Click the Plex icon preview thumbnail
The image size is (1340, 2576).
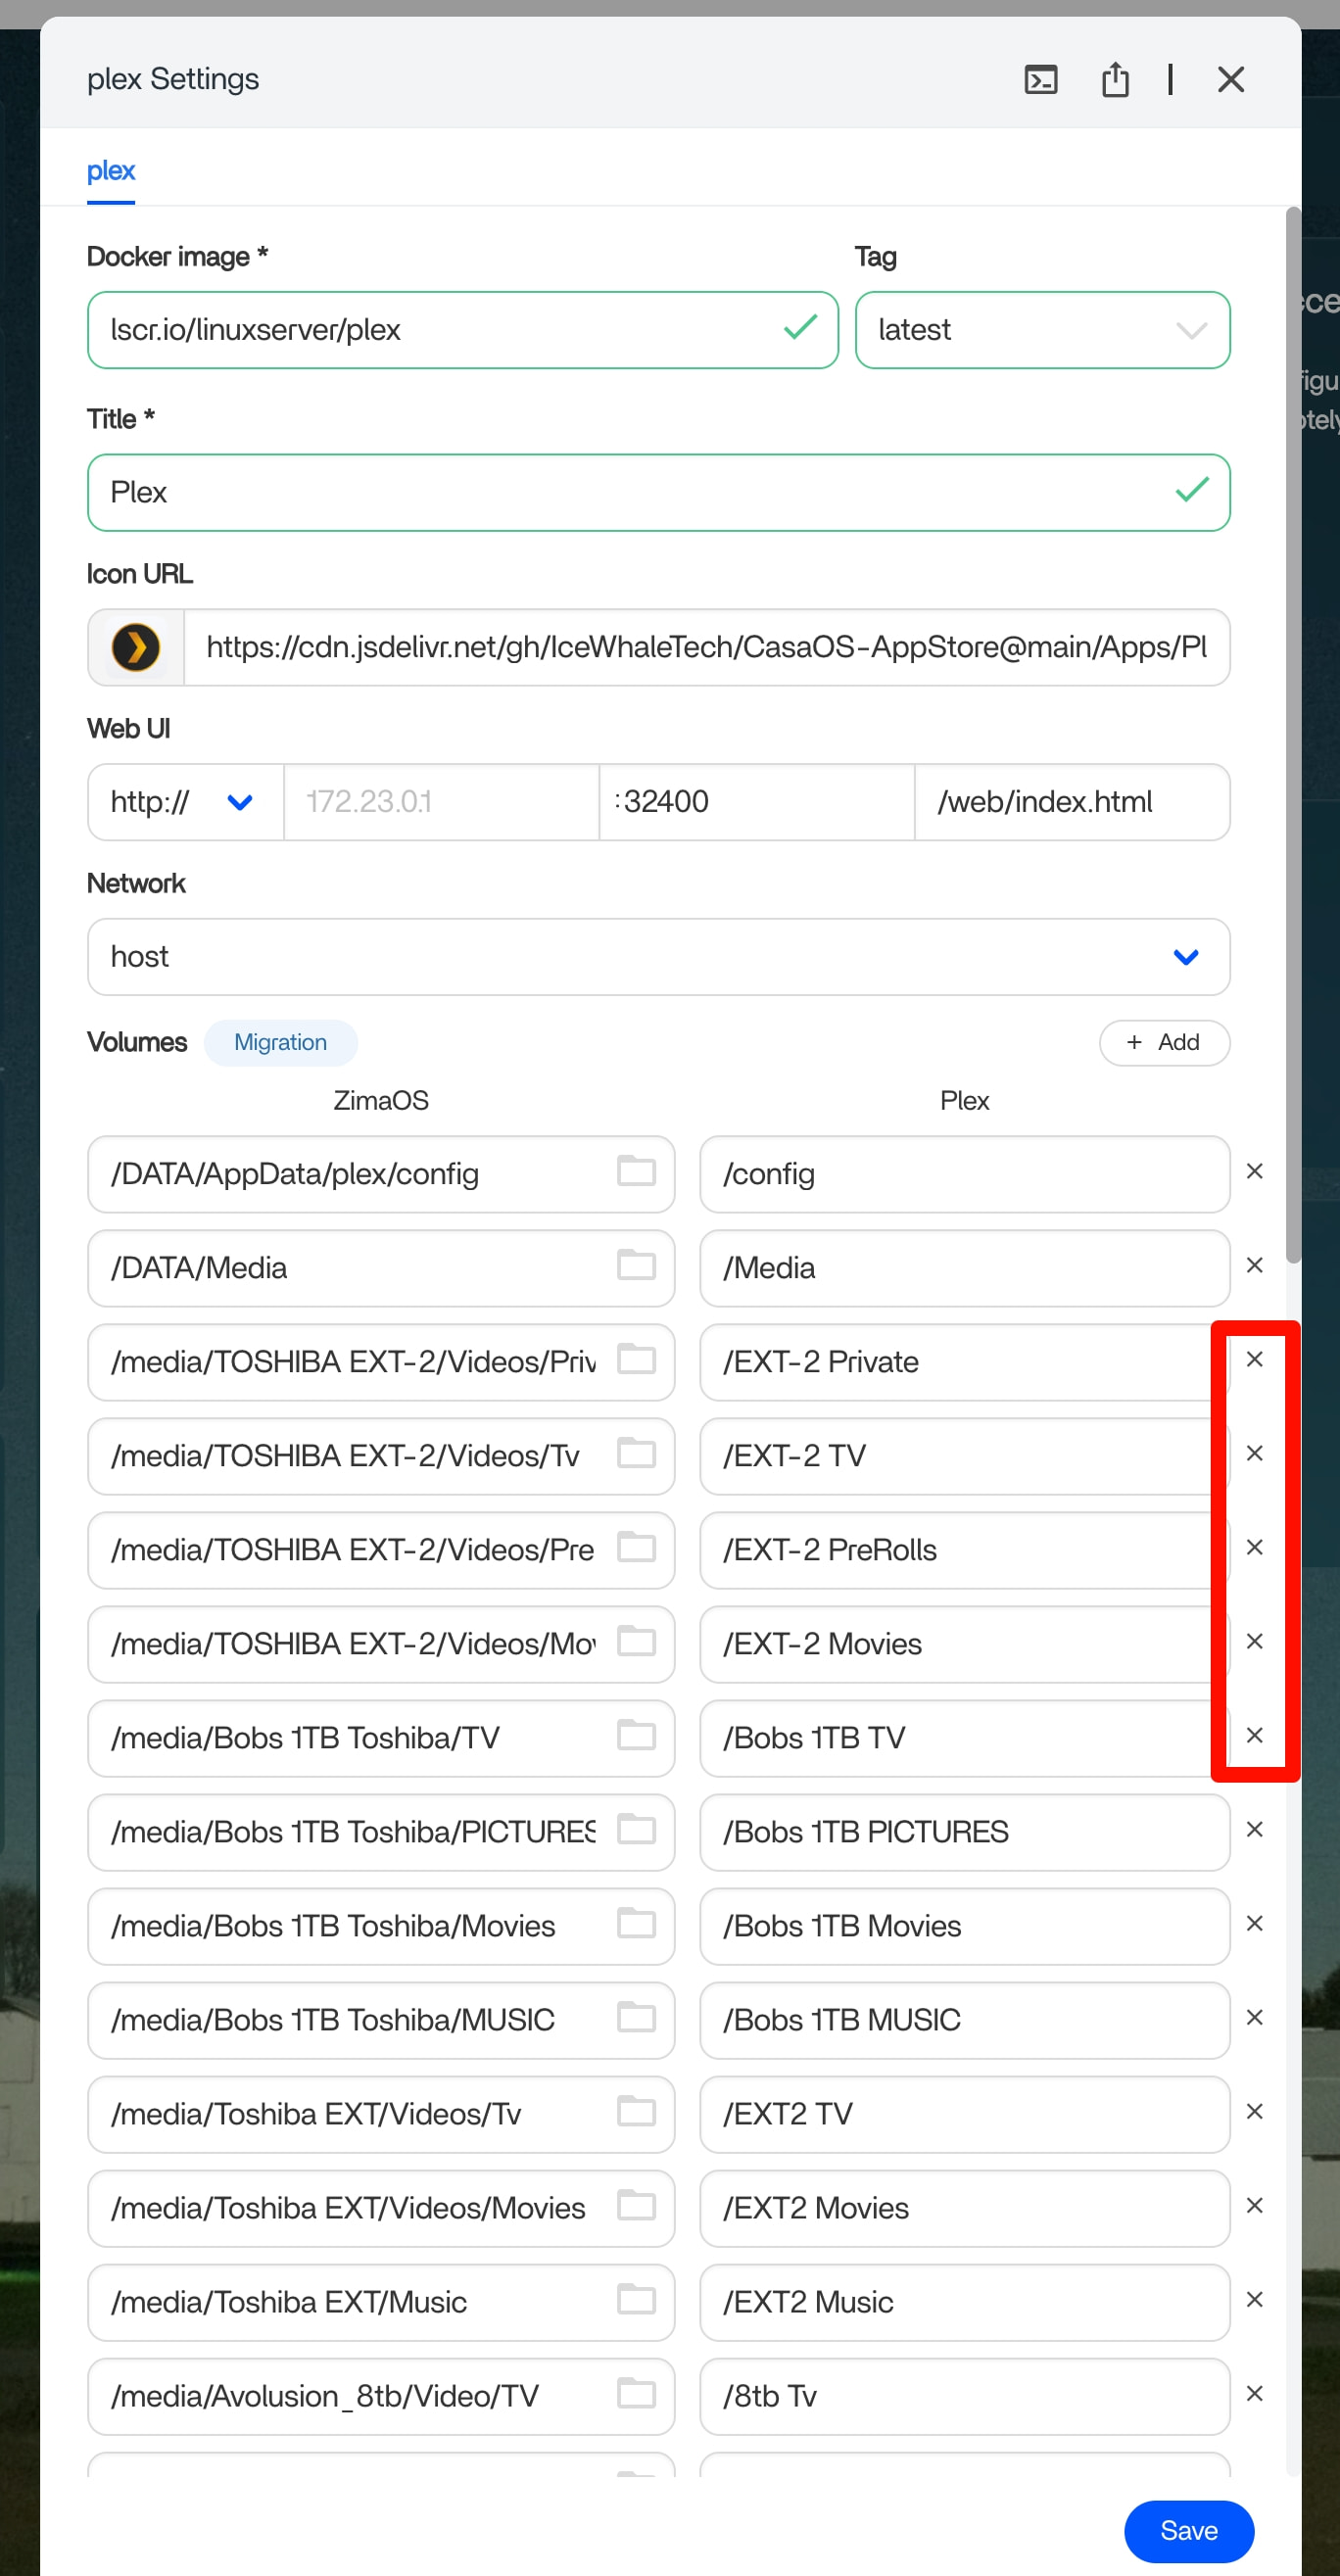(x=136, y=647)
